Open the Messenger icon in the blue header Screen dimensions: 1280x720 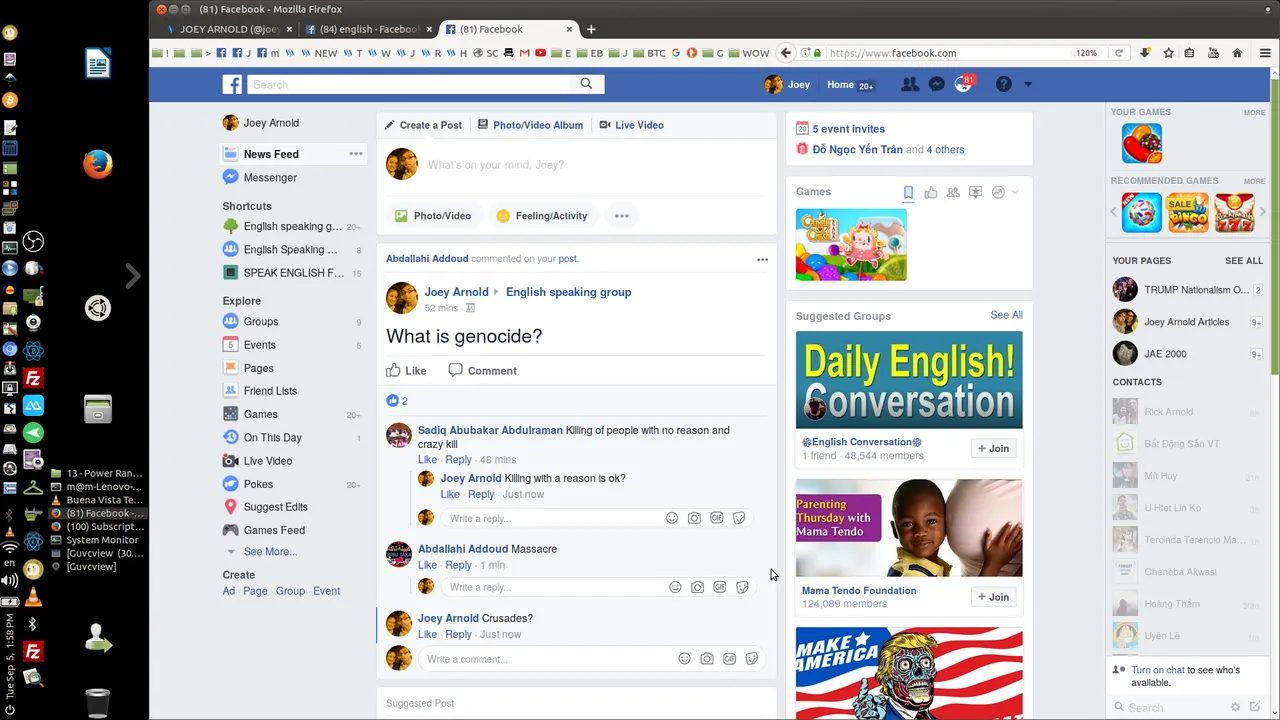(937, 85)
